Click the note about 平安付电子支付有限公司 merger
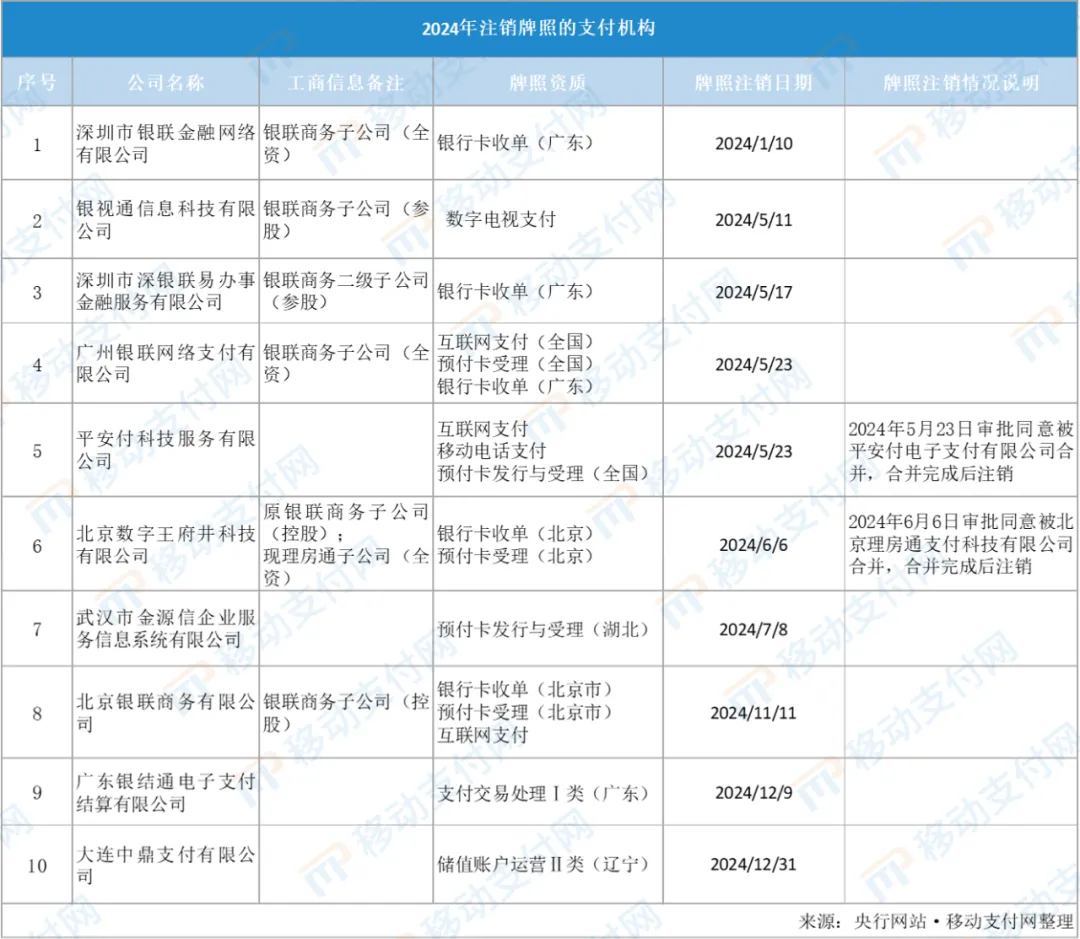 click(x=962, y=451)
